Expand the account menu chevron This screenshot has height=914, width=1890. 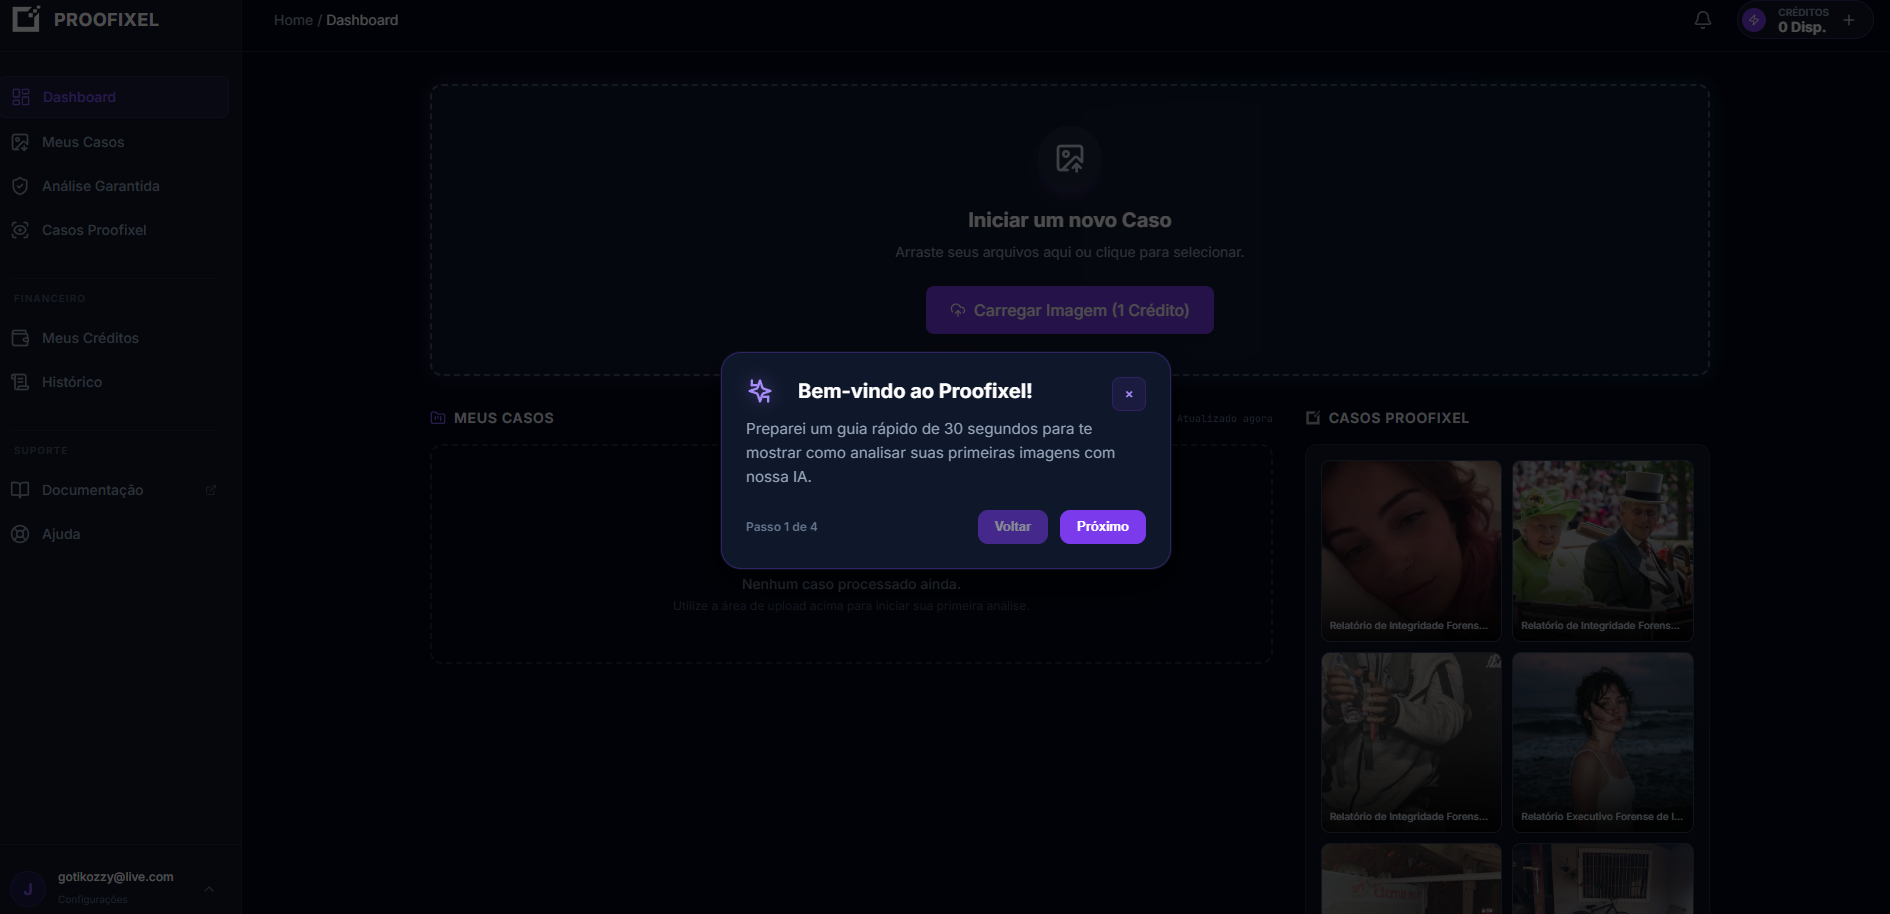[x=209, y=889]
